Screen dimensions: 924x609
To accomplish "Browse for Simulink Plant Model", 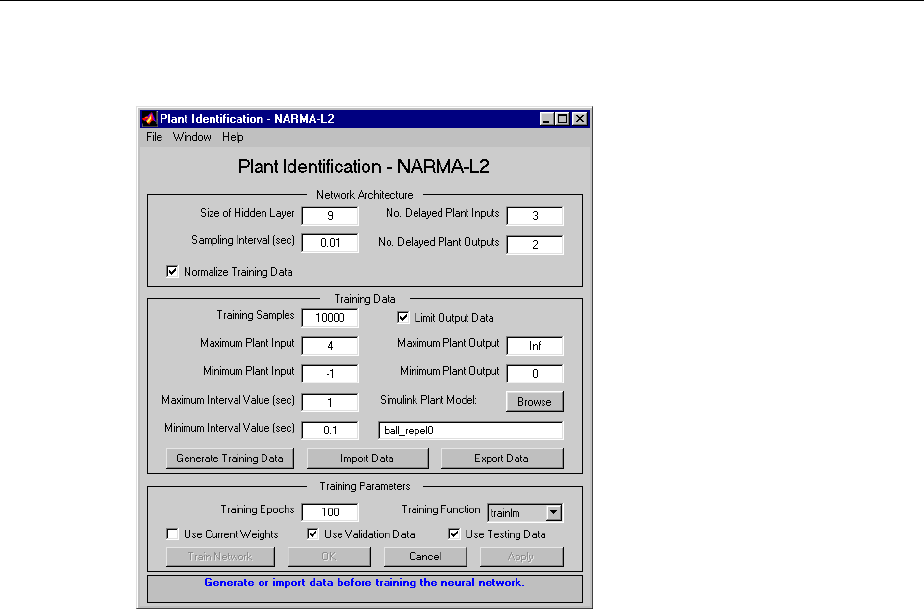I will coord(534,401).
